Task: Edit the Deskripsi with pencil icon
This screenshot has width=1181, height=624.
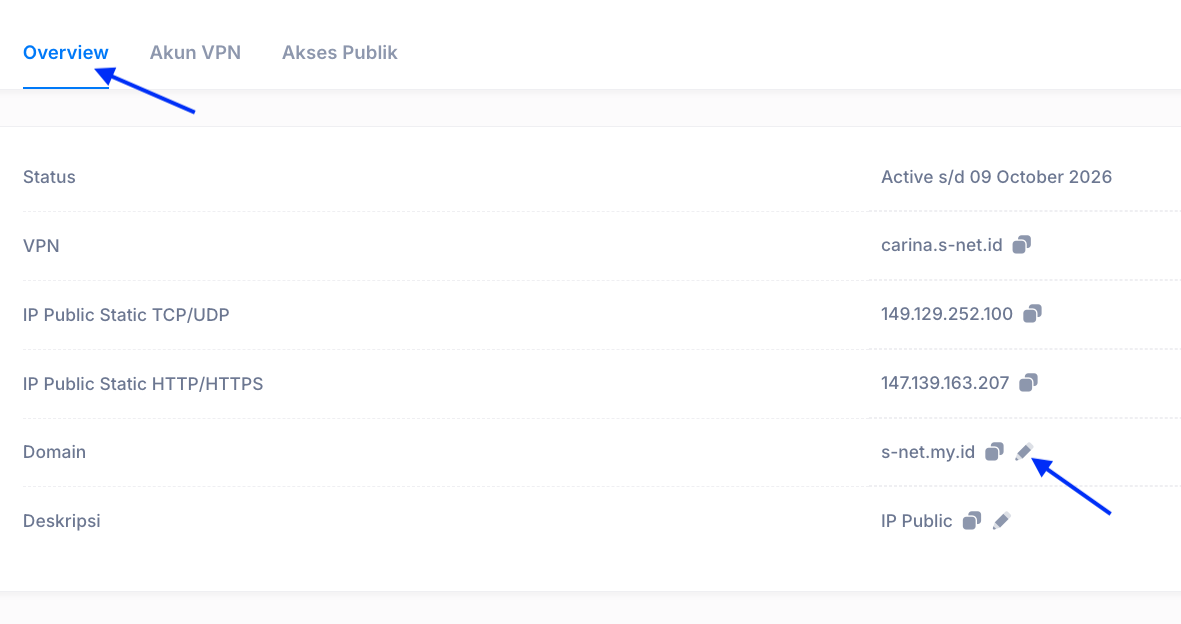Action: tap(1001, 521)
